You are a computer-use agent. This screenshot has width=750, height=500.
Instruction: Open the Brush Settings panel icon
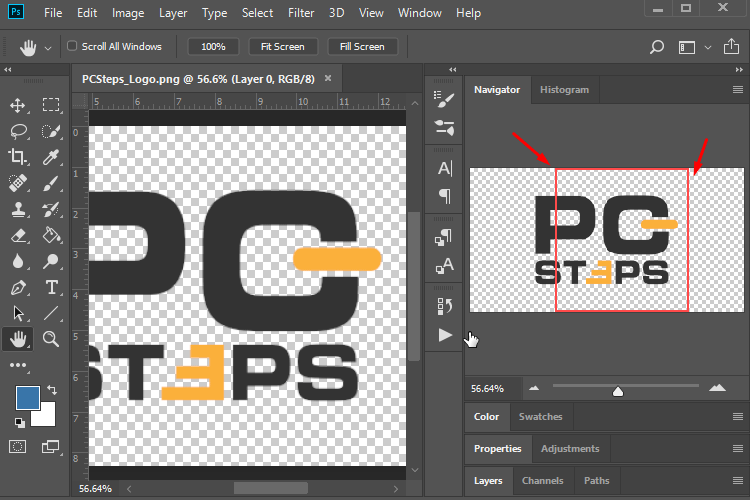[444, 100]
